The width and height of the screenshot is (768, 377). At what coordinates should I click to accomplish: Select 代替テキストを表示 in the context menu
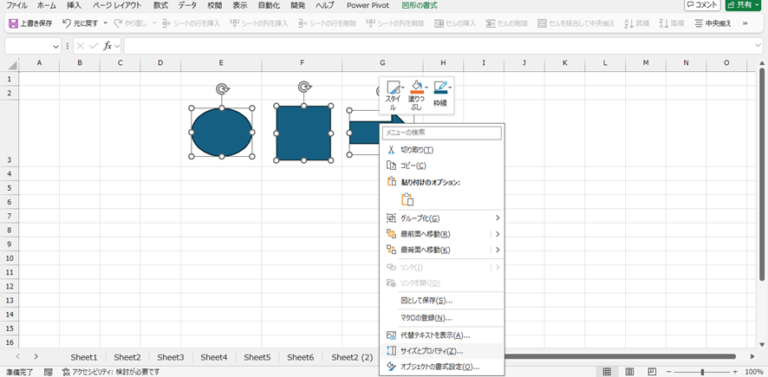point(442,335)
